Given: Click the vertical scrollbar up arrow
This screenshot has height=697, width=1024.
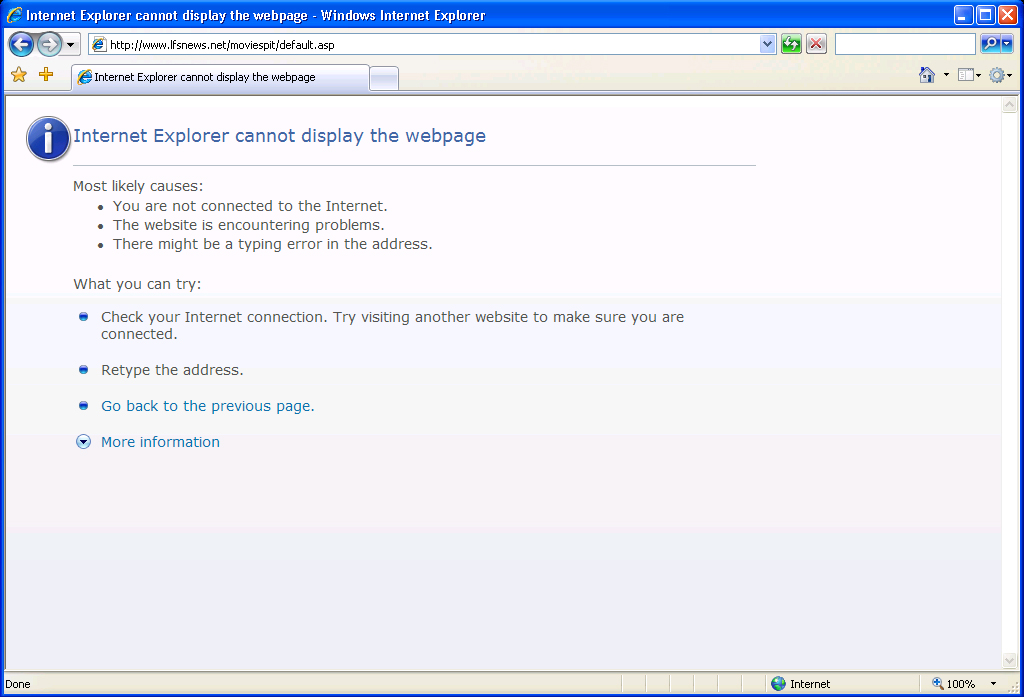Looking at the screenshot, I should (x=1010, y=105).
